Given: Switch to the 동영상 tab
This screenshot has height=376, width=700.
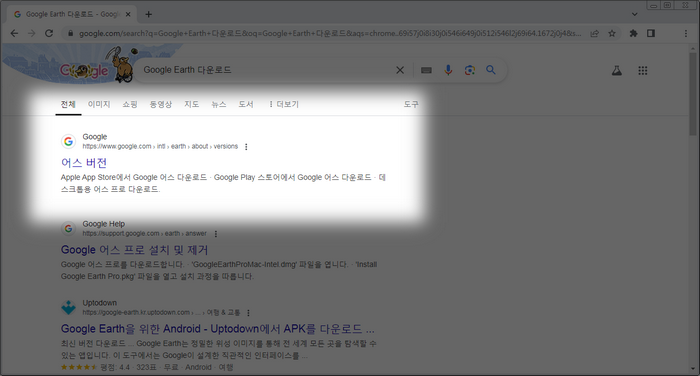Looking at the screenshot, I should click(161, 104).
